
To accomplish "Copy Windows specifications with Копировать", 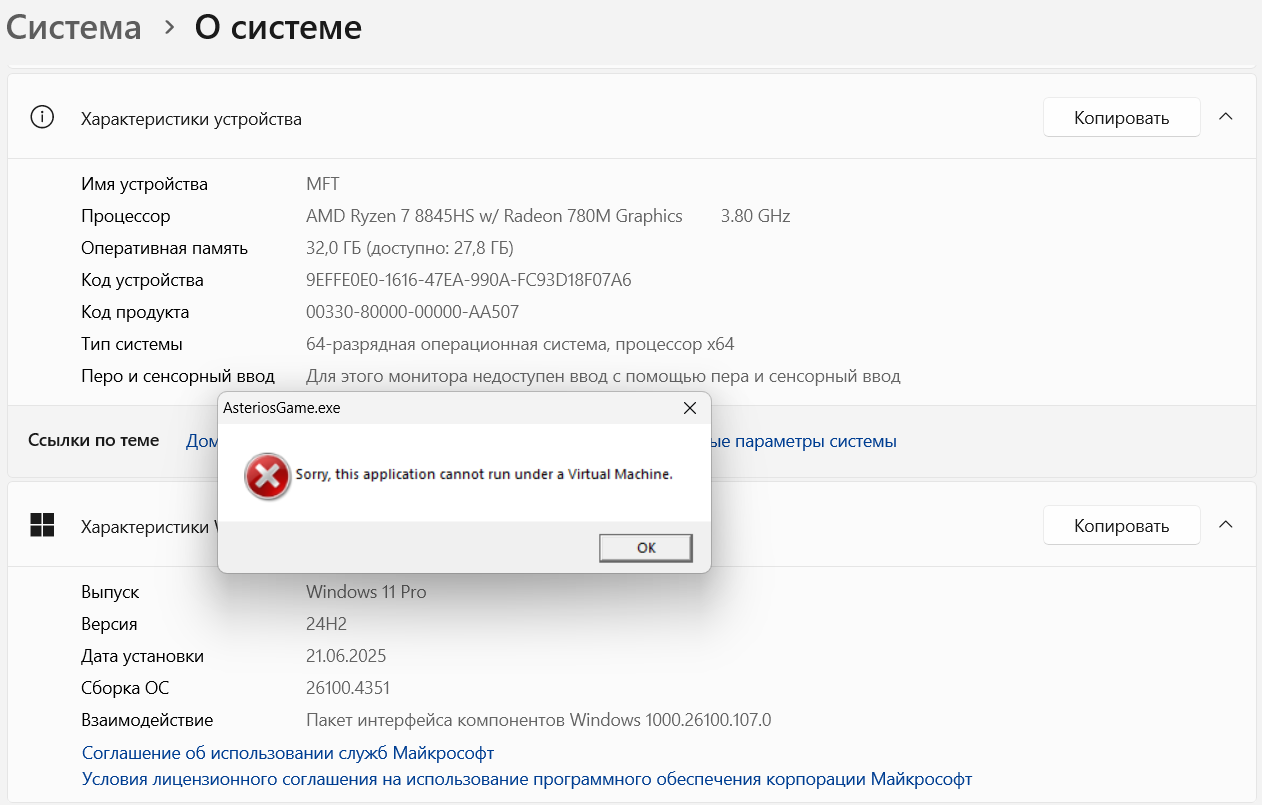I will pyautogui.click(x=1121, y=525).
